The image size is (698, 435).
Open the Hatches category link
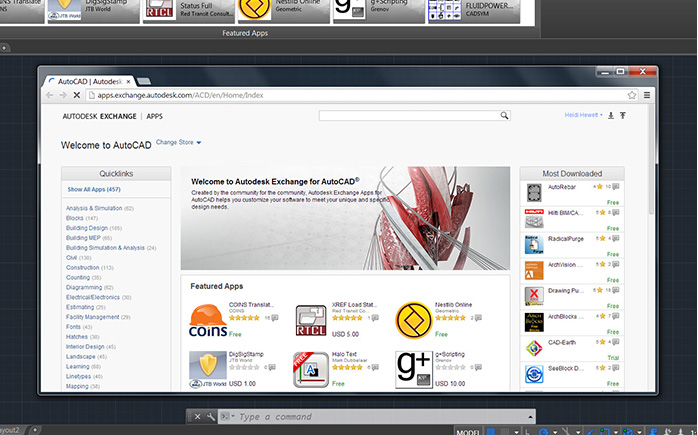point(77,337)
